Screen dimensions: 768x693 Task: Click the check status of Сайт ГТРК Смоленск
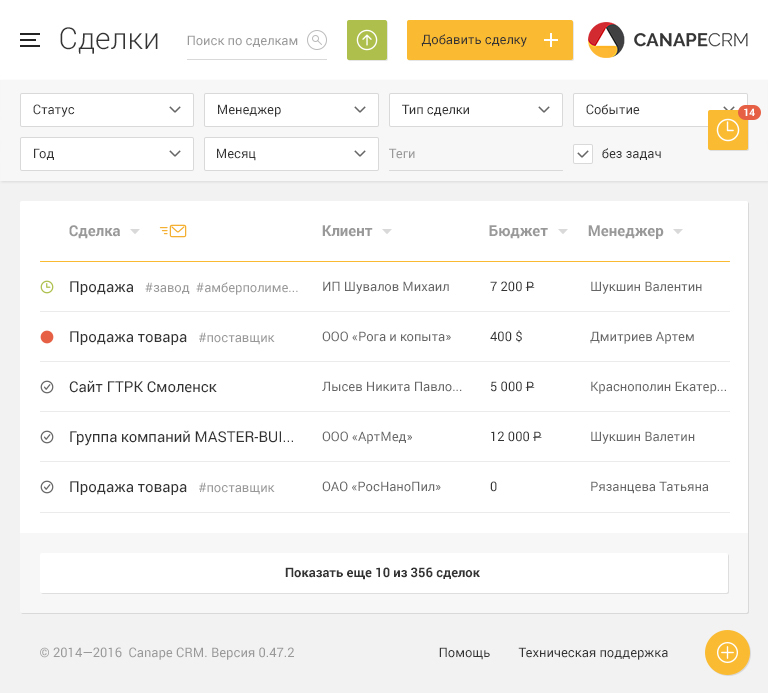coord(47,387)
